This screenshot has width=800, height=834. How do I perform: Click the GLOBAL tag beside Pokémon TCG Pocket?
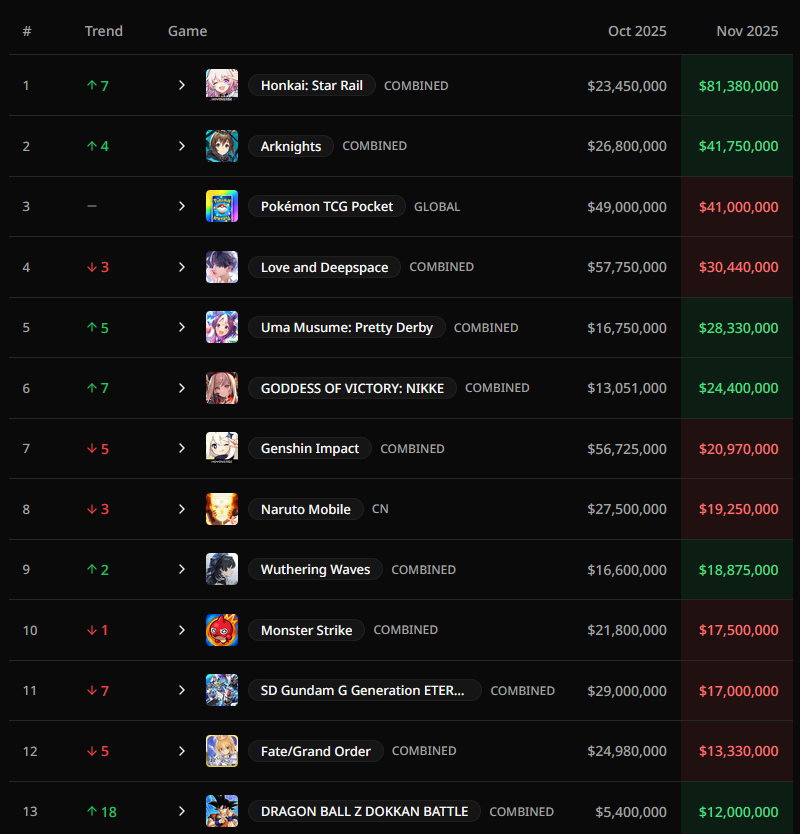pos(437,207)
